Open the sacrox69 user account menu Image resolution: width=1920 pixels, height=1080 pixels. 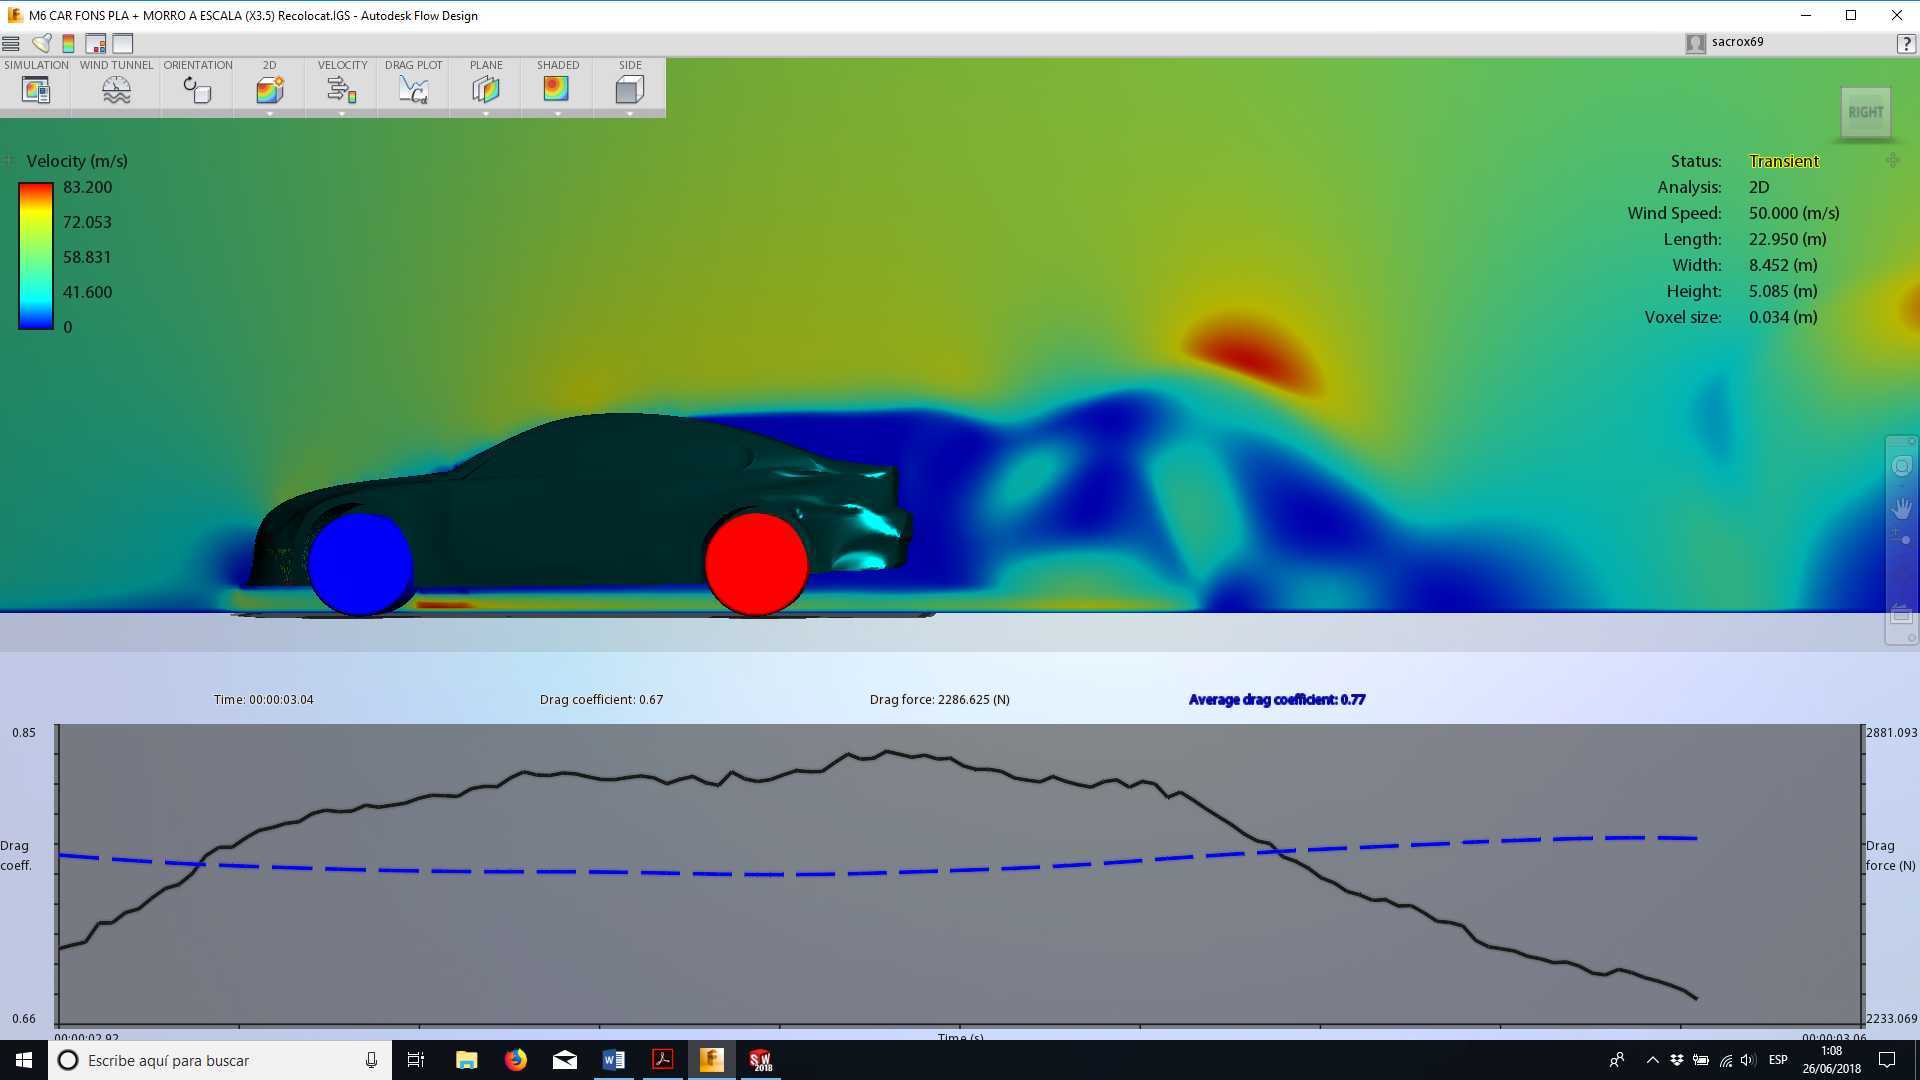point(1726,42)
